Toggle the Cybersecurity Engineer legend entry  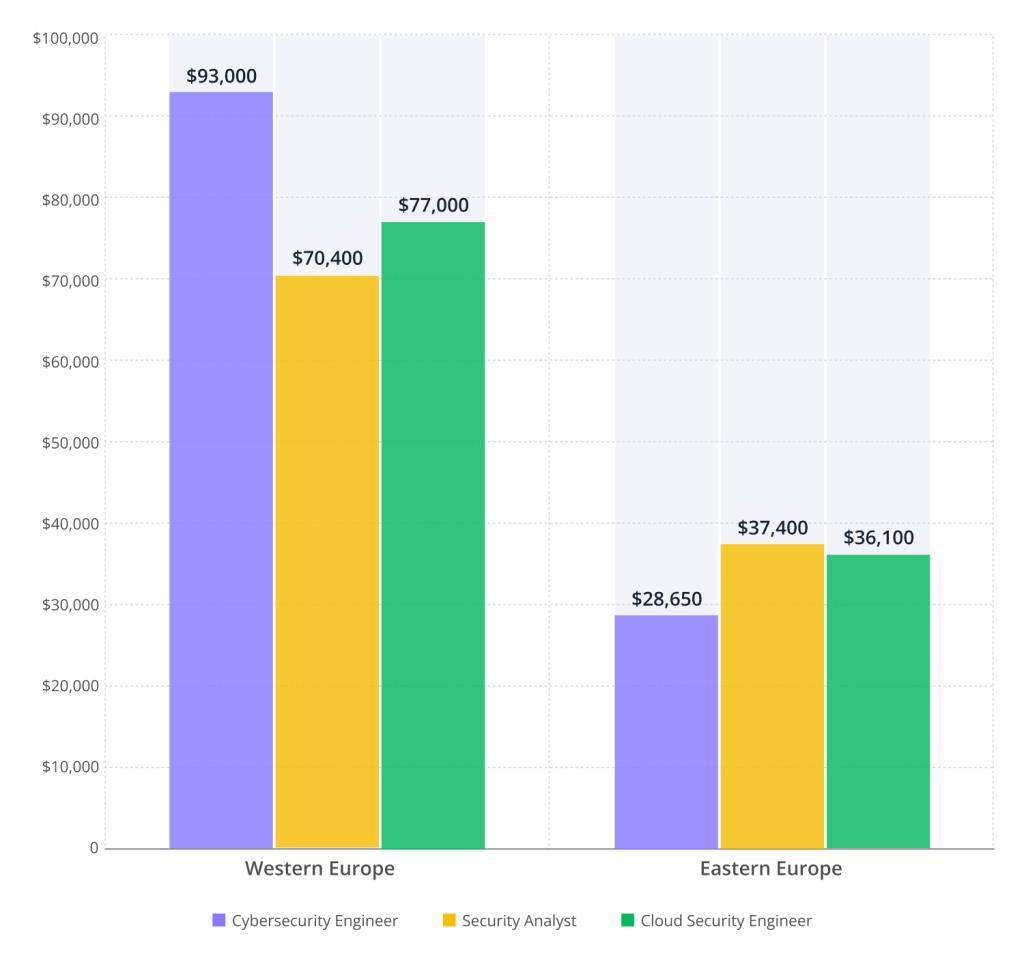point(305,921)
